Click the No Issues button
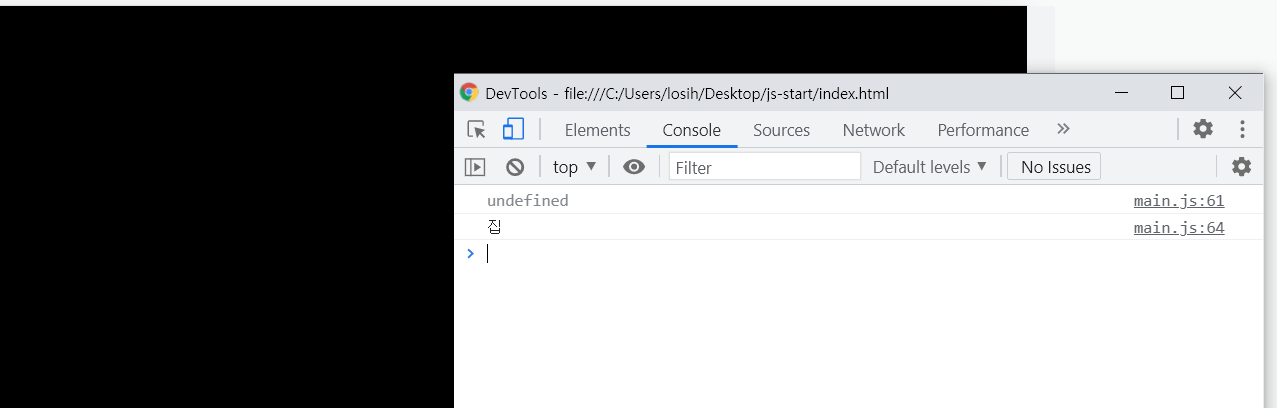This screenshot has height=408, width=1277. (x=1054, y=167)
